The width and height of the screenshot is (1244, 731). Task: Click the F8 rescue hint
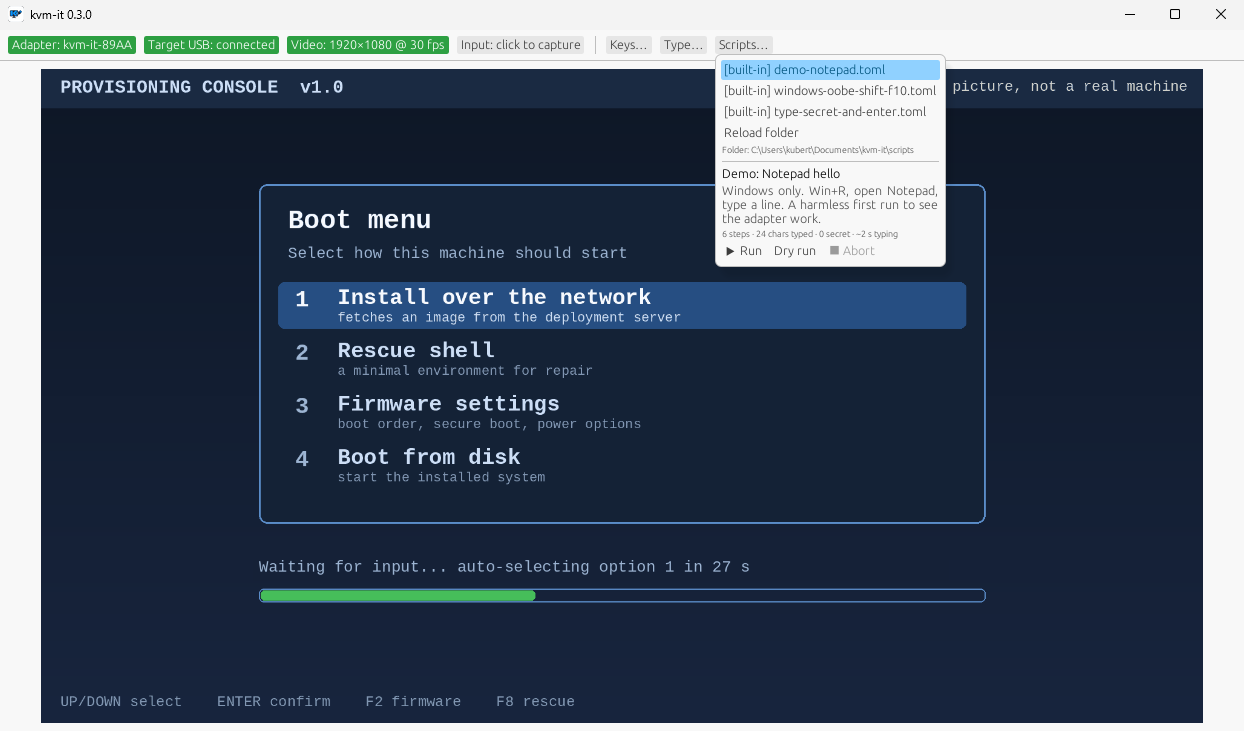click(x=535, y=702)
